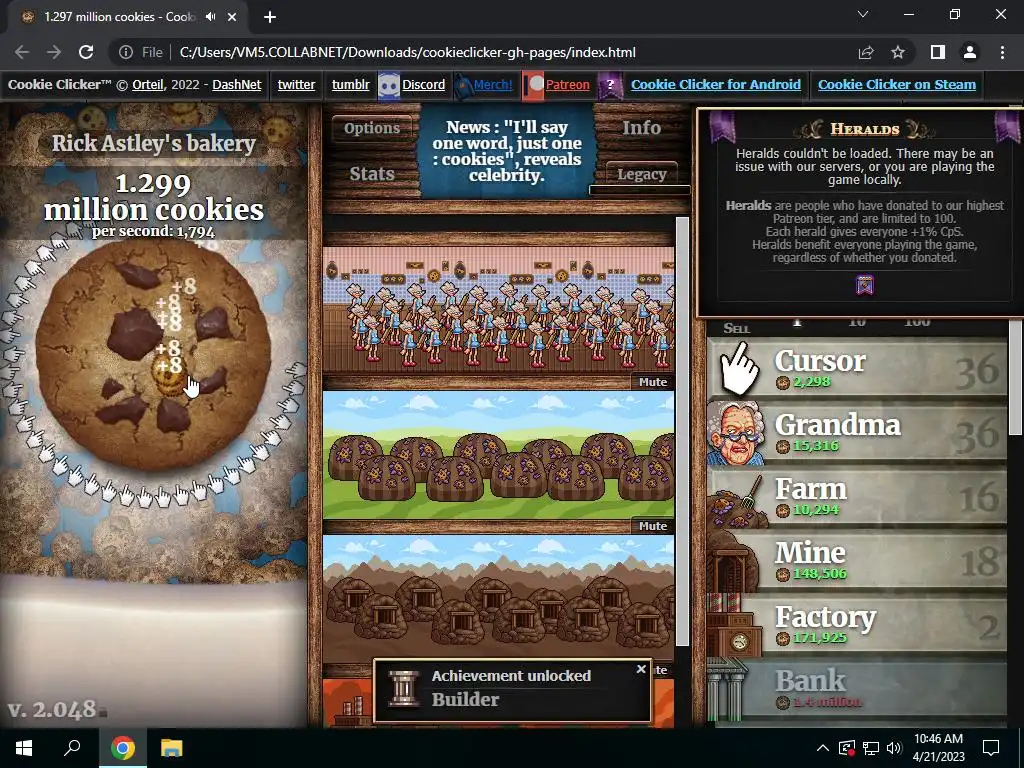The height and width of the screenshot is (768, 1024).
Task: Open Chrome three-dot menu
Action: click(x=1002, y=52)
